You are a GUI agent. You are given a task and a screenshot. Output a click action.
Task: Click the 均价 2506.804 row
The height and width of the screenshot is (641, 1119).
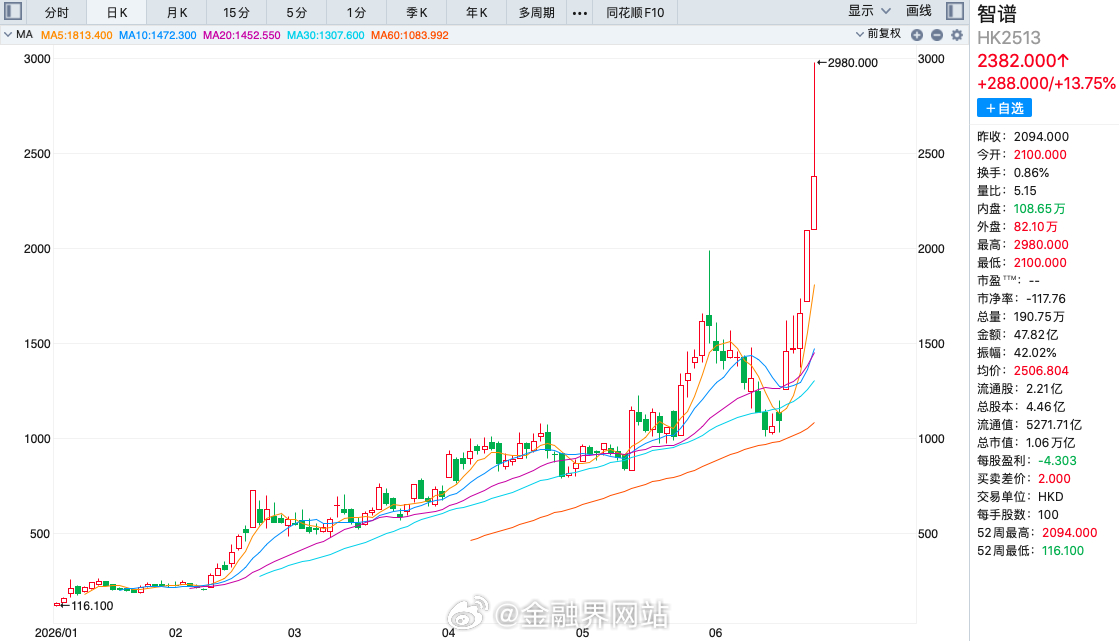[1023, 370]
